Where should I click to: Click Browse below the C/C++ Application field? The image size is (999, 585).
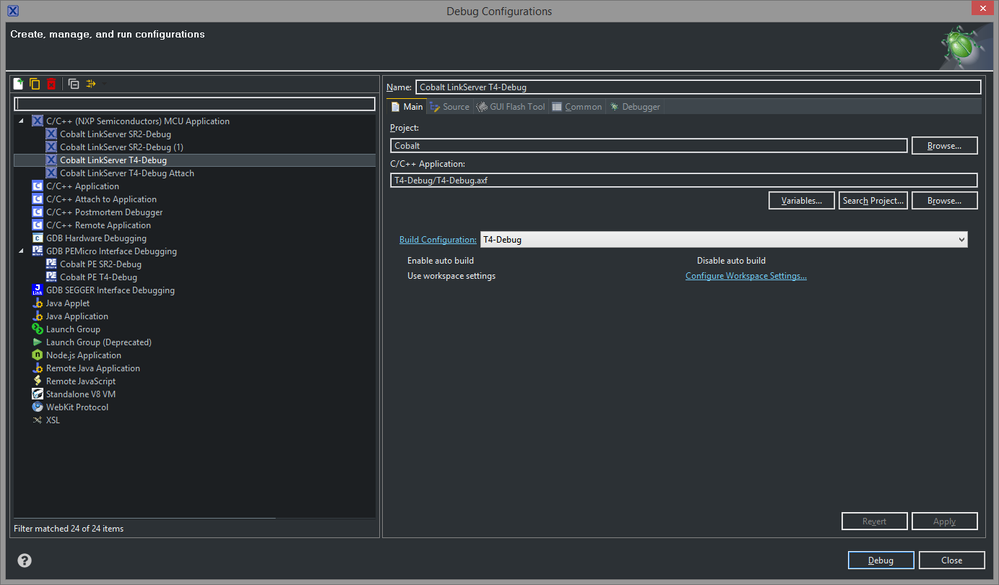944,201
